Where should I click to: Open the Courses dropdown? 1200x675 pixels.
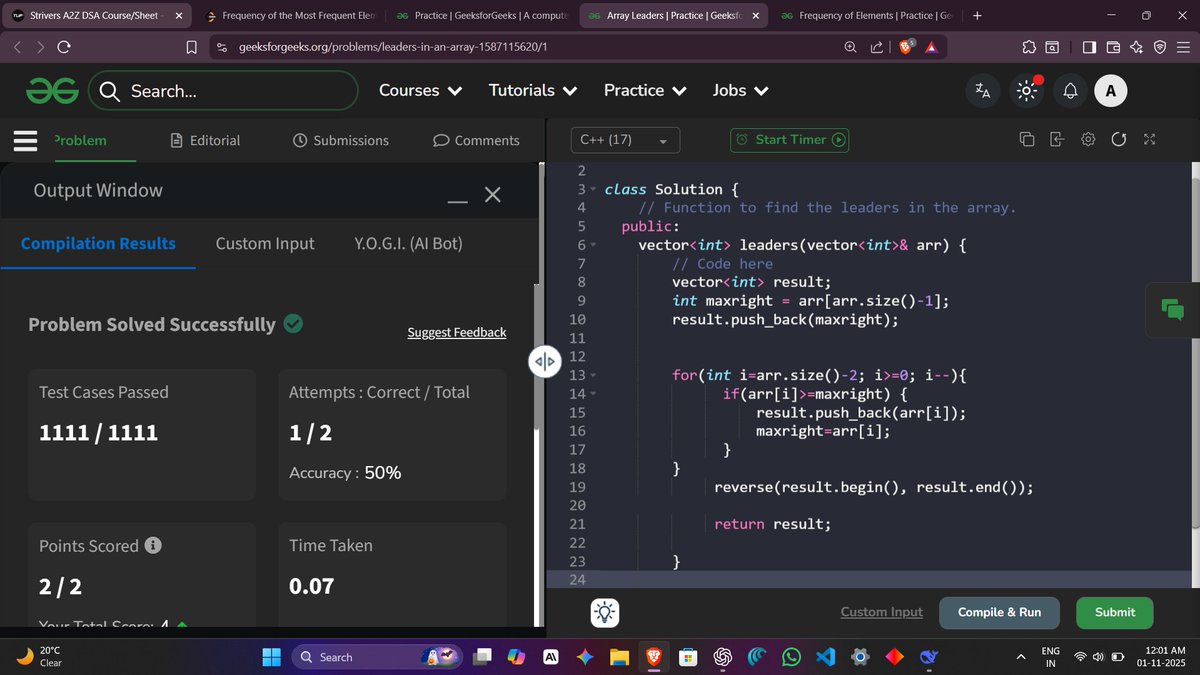(419, 90)
